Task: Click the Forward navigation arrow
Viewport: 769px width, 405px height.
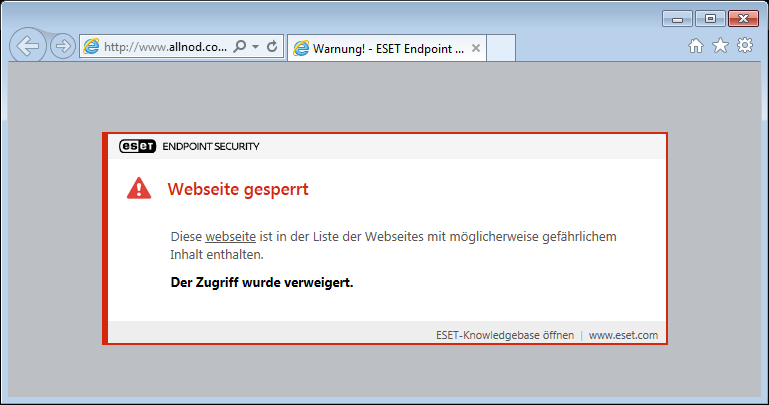Action: pos(63,47)
